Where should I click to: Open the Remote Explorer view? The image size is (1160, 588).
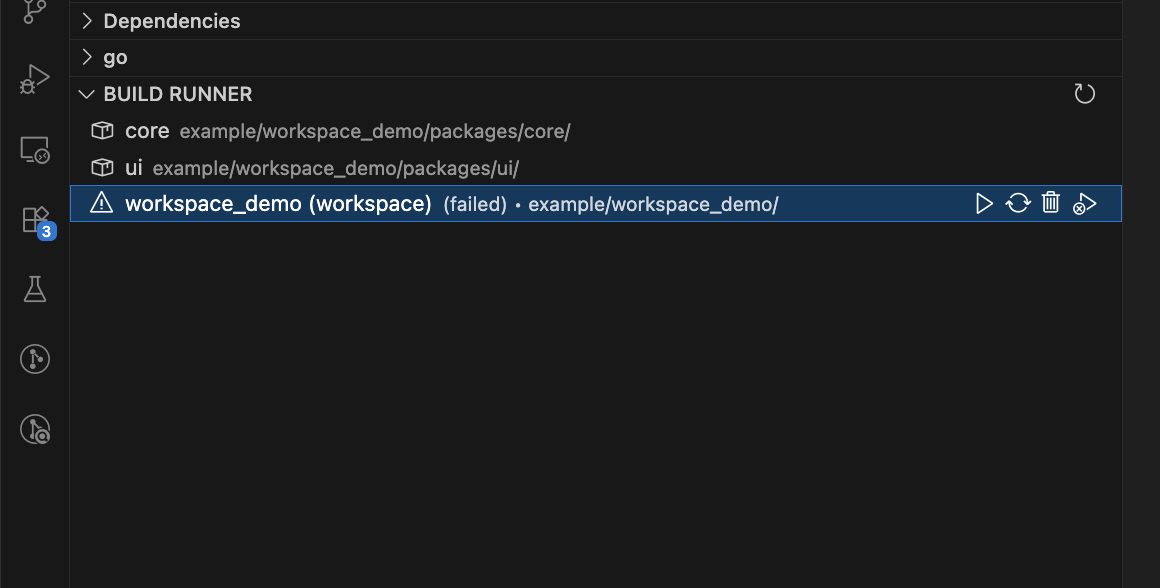click(34, 149)
